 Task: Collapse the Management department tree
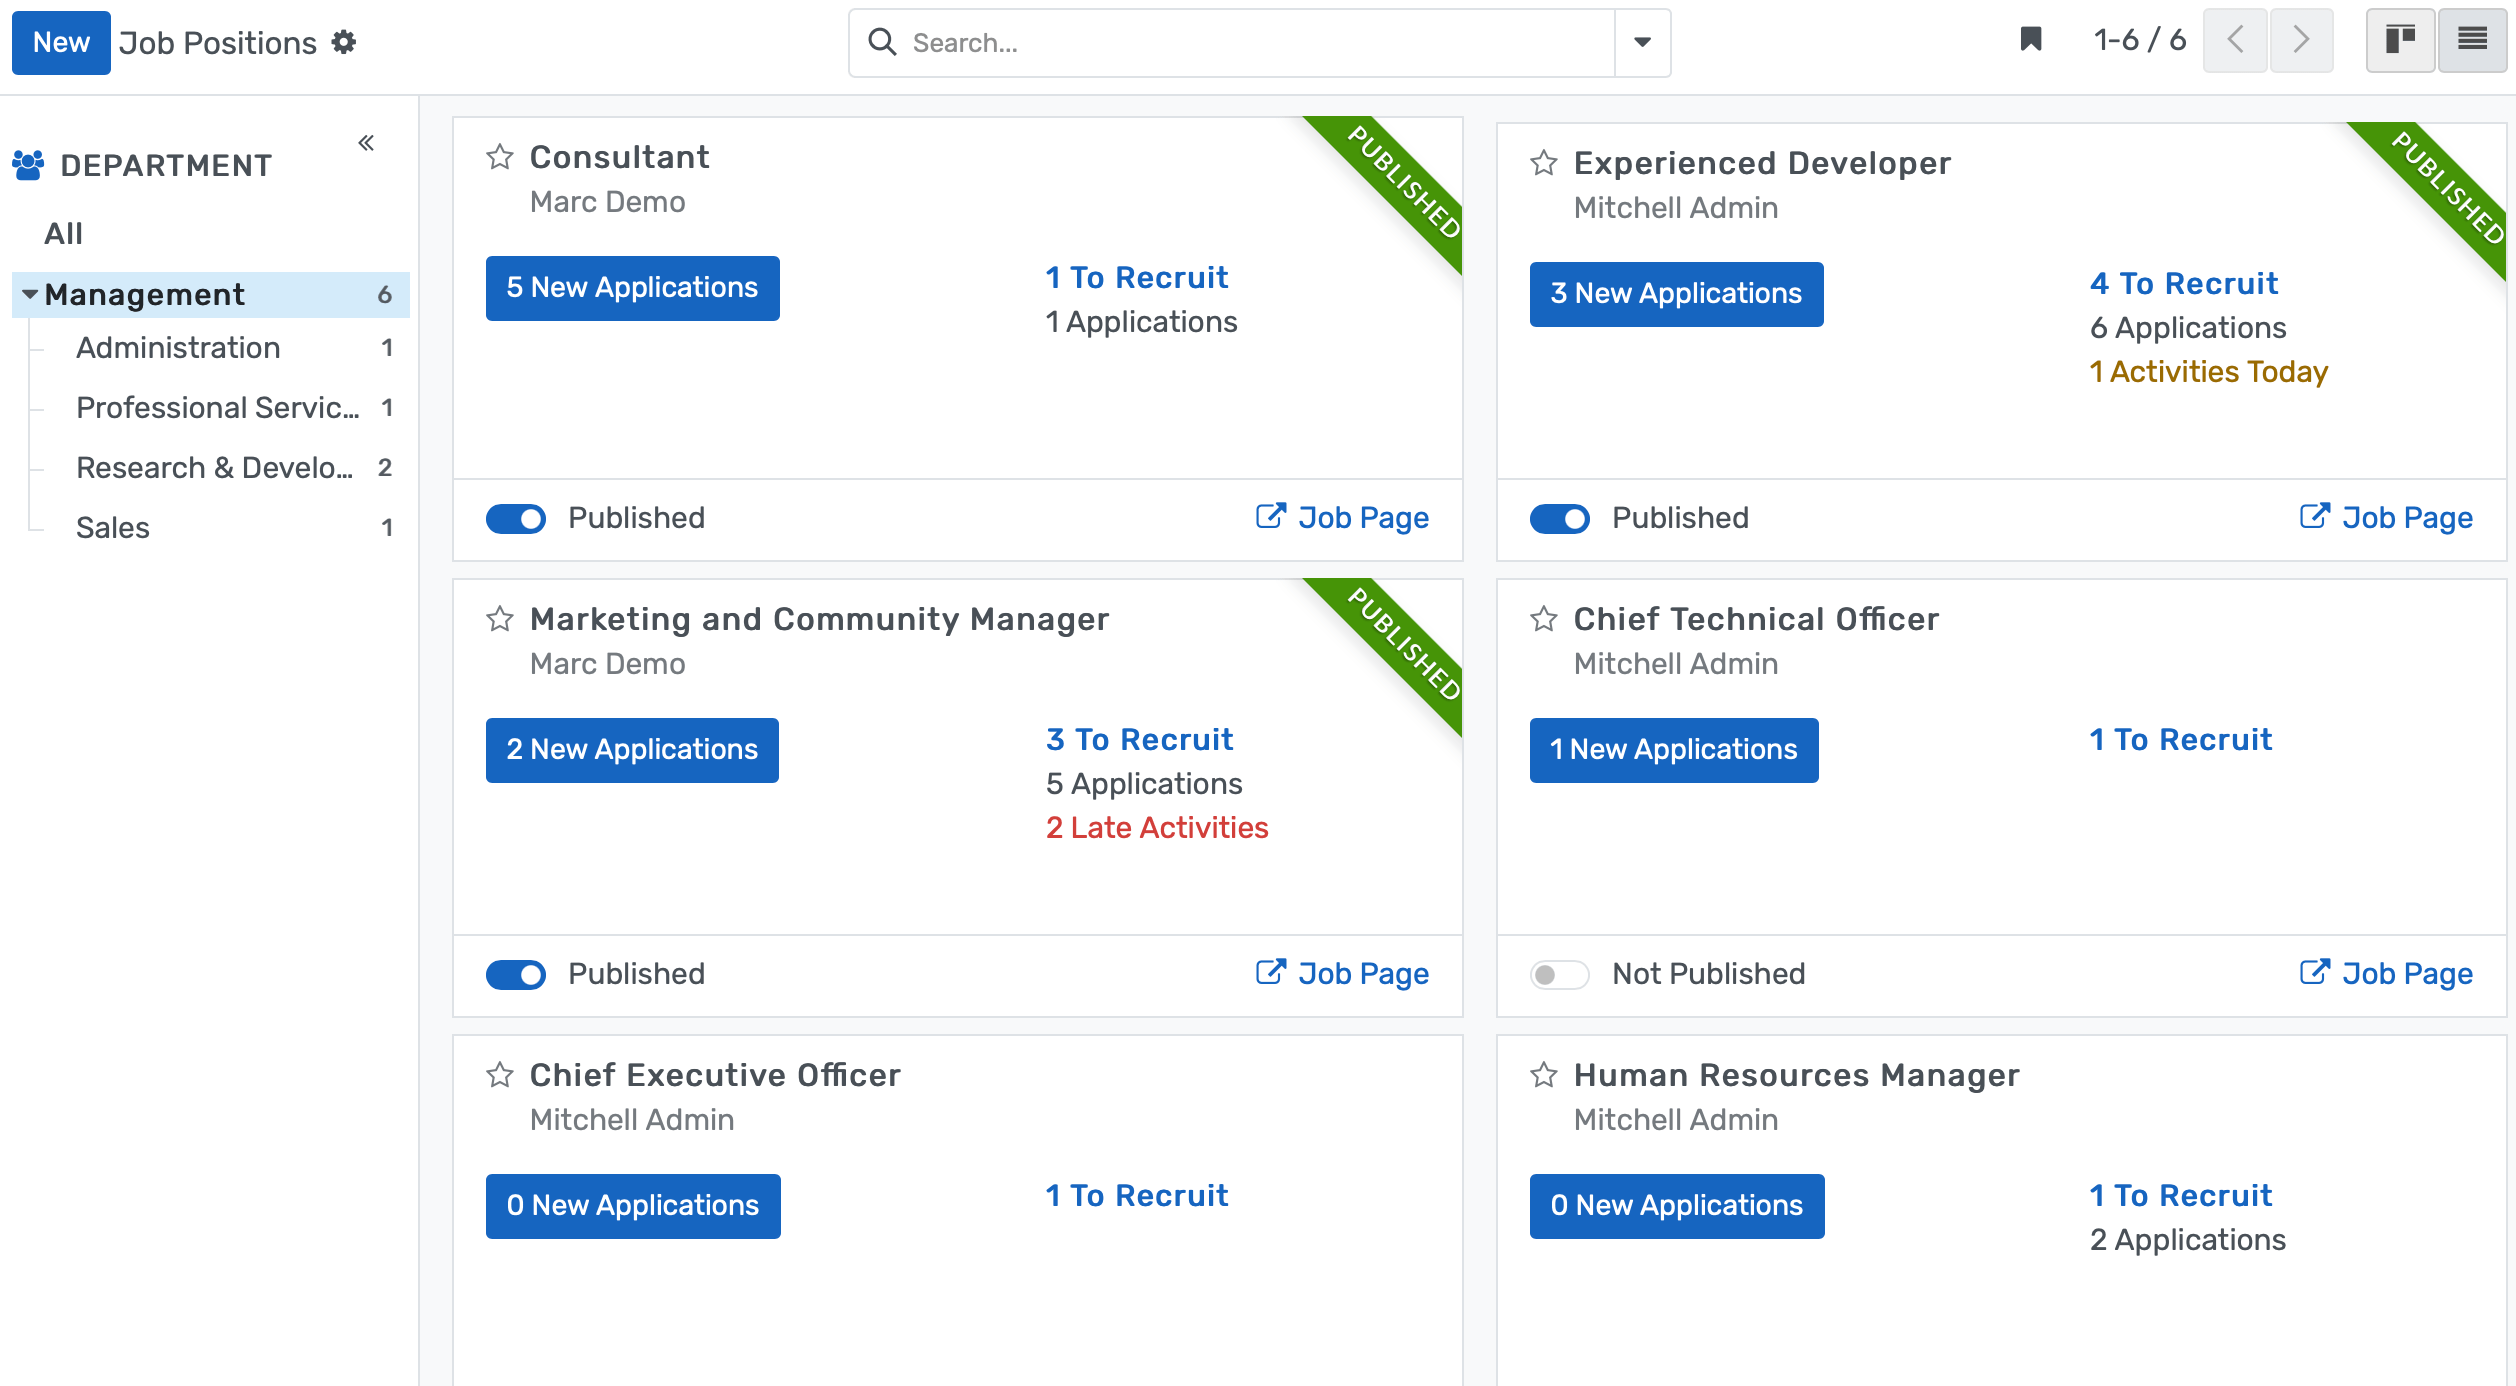[29, 294]
